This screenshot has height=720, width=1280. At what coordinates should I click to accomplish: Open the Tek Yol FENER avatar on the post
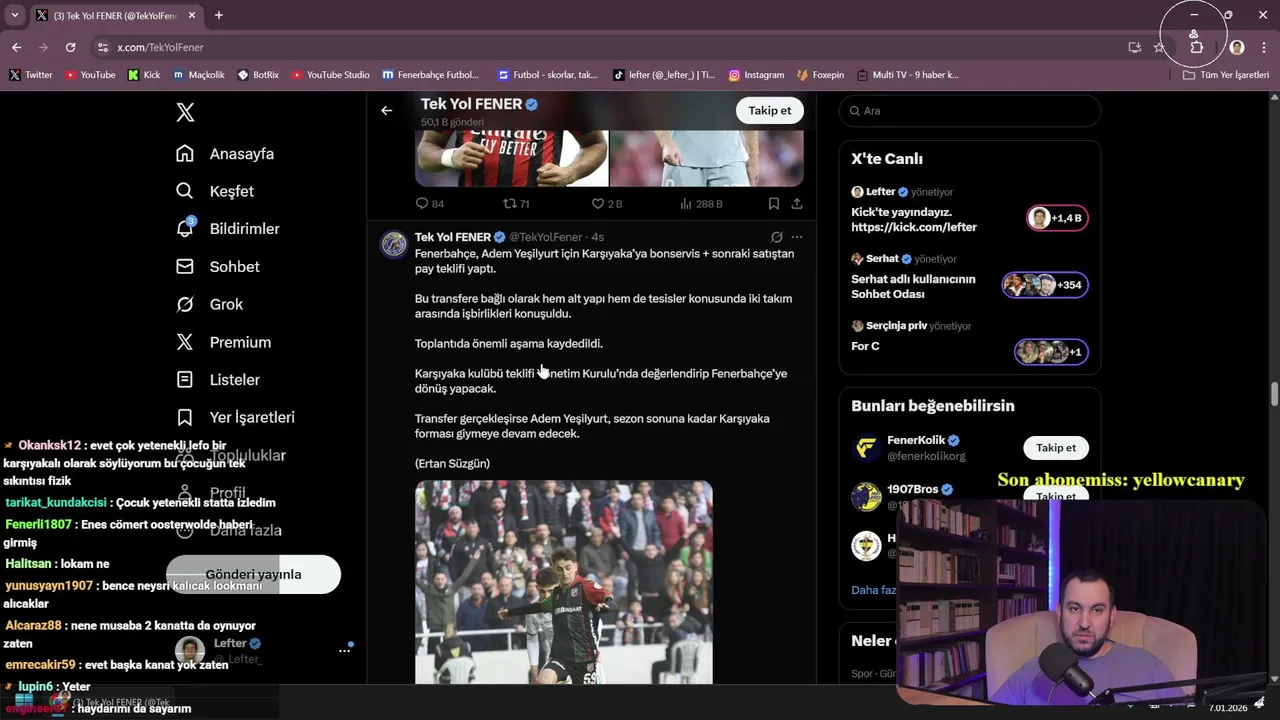coord(394,244)
